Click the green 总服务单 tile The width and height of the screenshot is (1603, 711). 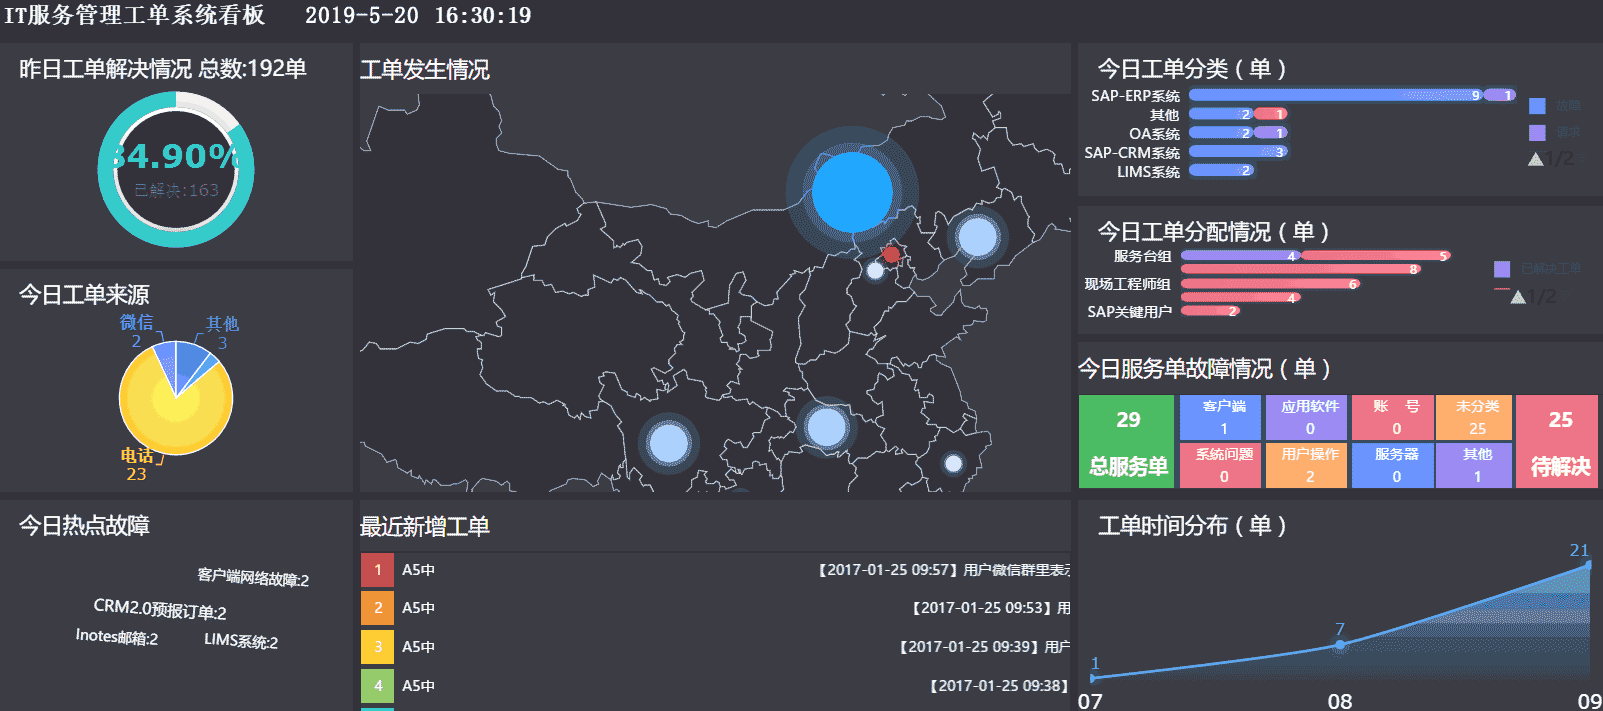tap(1127, 441)
